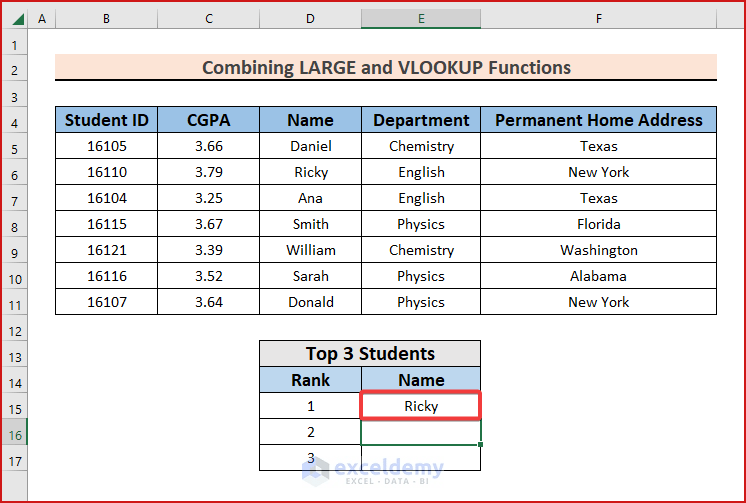The image size is (746, 503).
Task: Select CGPA cell 3.25
Action: pos(208,197)
